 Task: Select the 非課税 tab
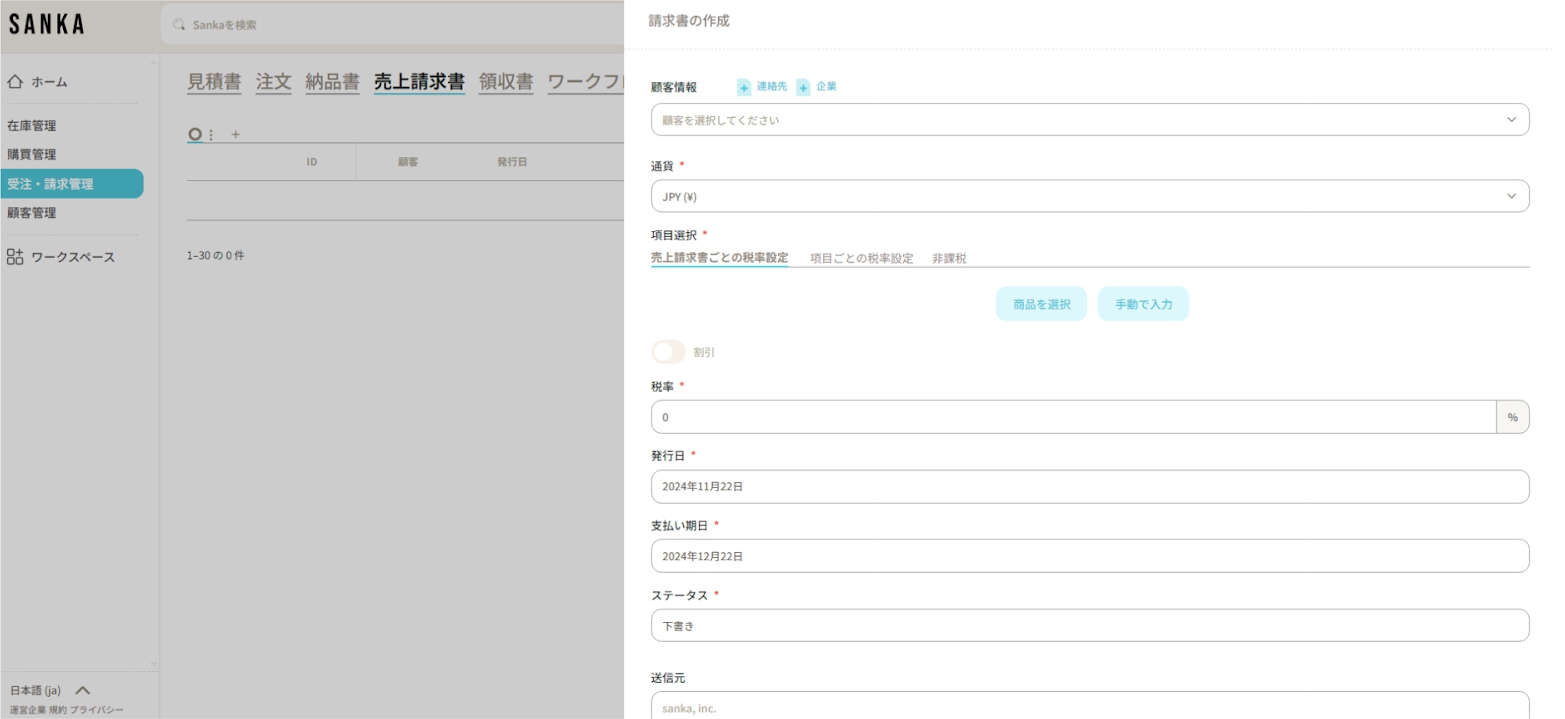pyautogui.click(x=949, y=258)
